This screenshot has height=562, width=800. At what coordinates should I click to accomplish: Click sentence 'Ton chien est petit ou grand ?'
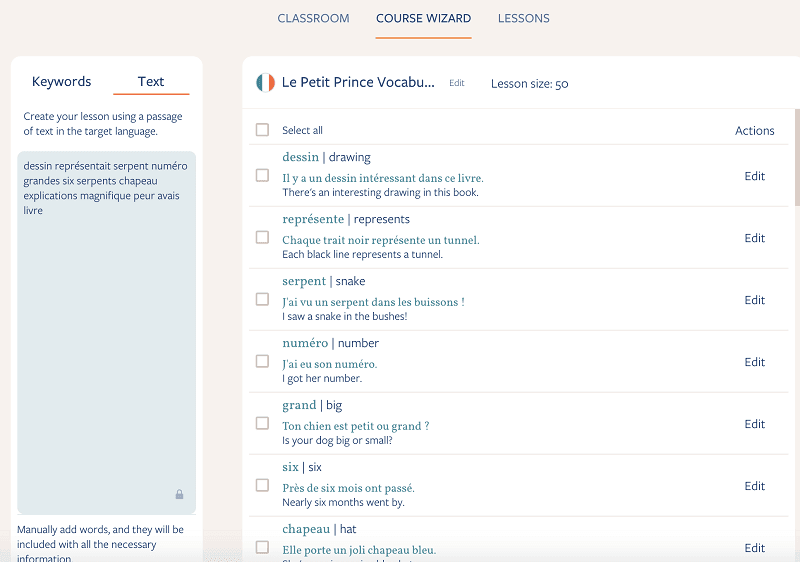click(x=356, y=426)
